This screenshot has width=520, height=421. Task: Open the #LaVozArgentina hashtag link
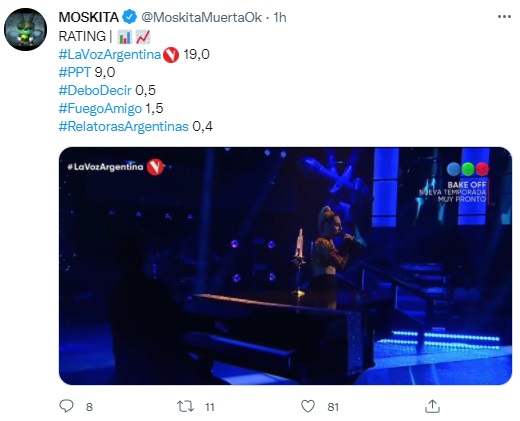point(110,54)
